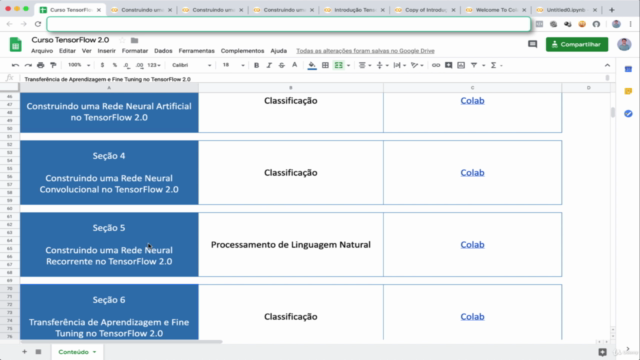Click merge cells button
The image size is (640, 360).
pos(338,65)
